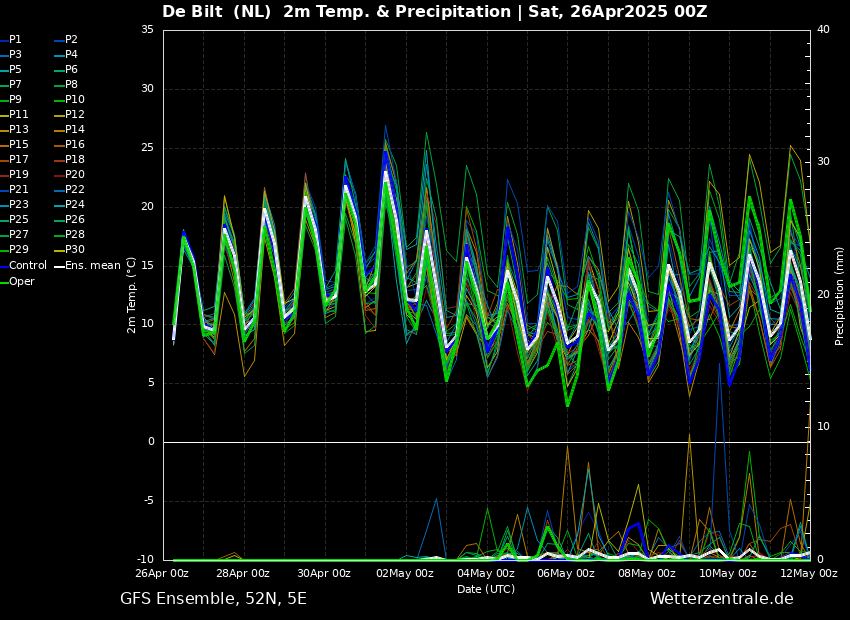Select the P16 legend label

(x=70, y=145)
